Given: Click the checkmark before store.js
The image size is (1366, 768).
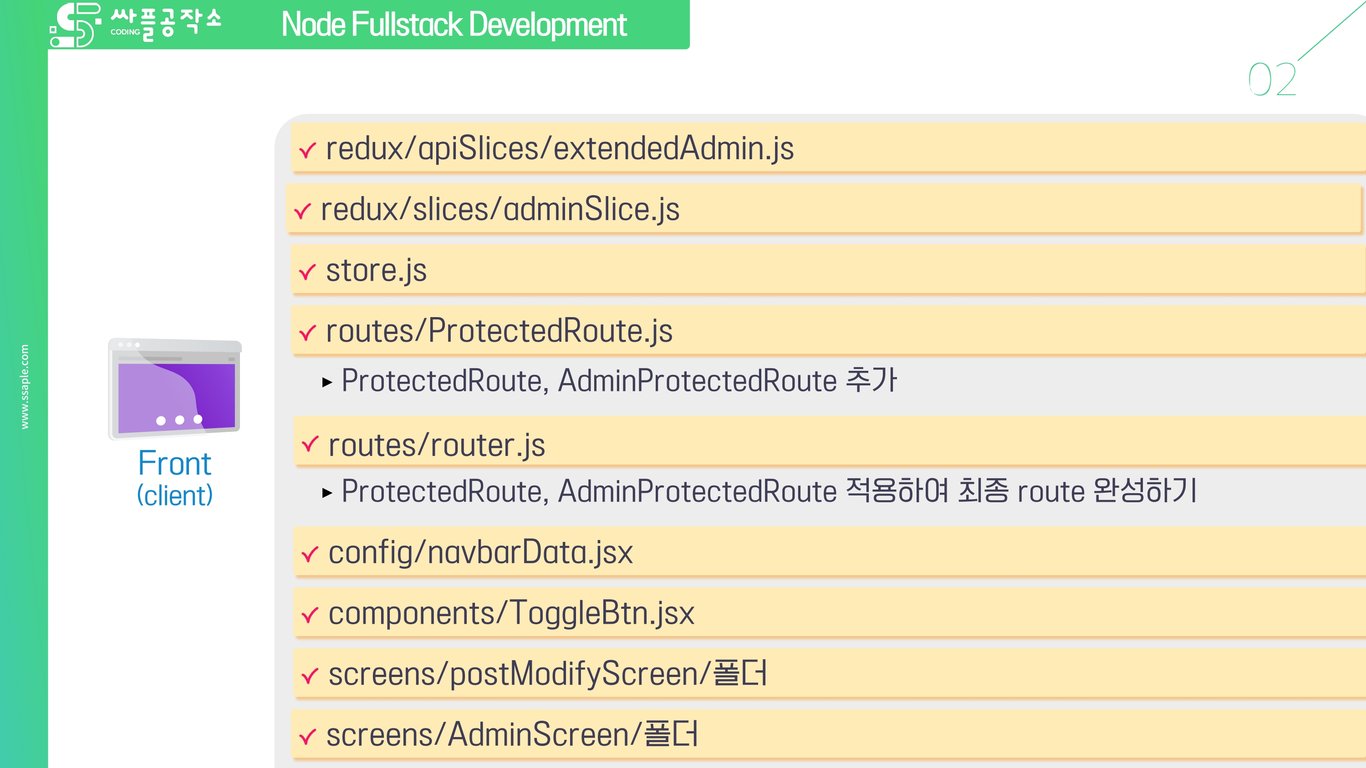Looking at the screenshot, I should (307, 273).
